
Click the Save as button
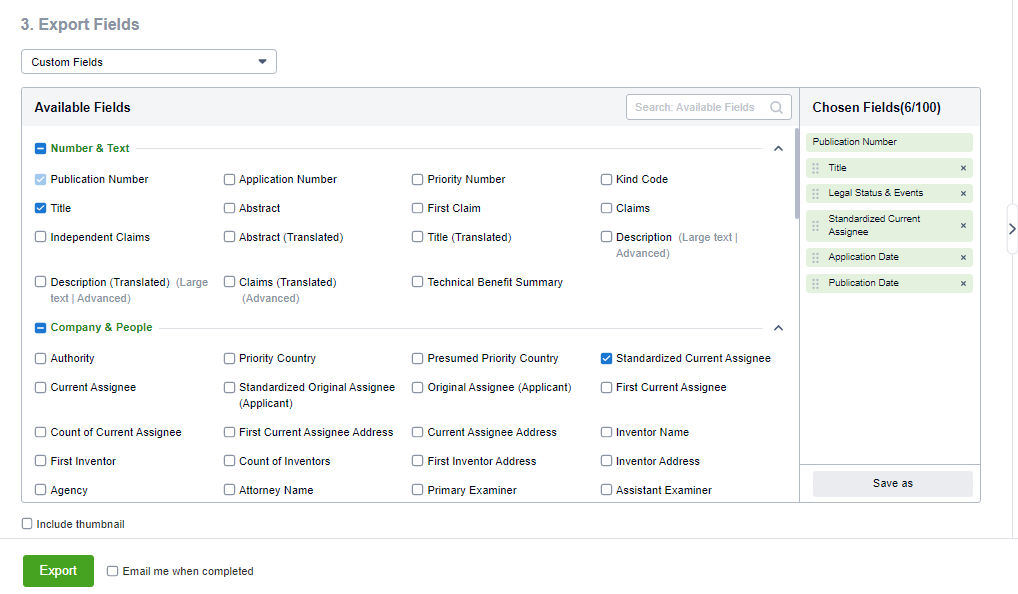point(892,483)
